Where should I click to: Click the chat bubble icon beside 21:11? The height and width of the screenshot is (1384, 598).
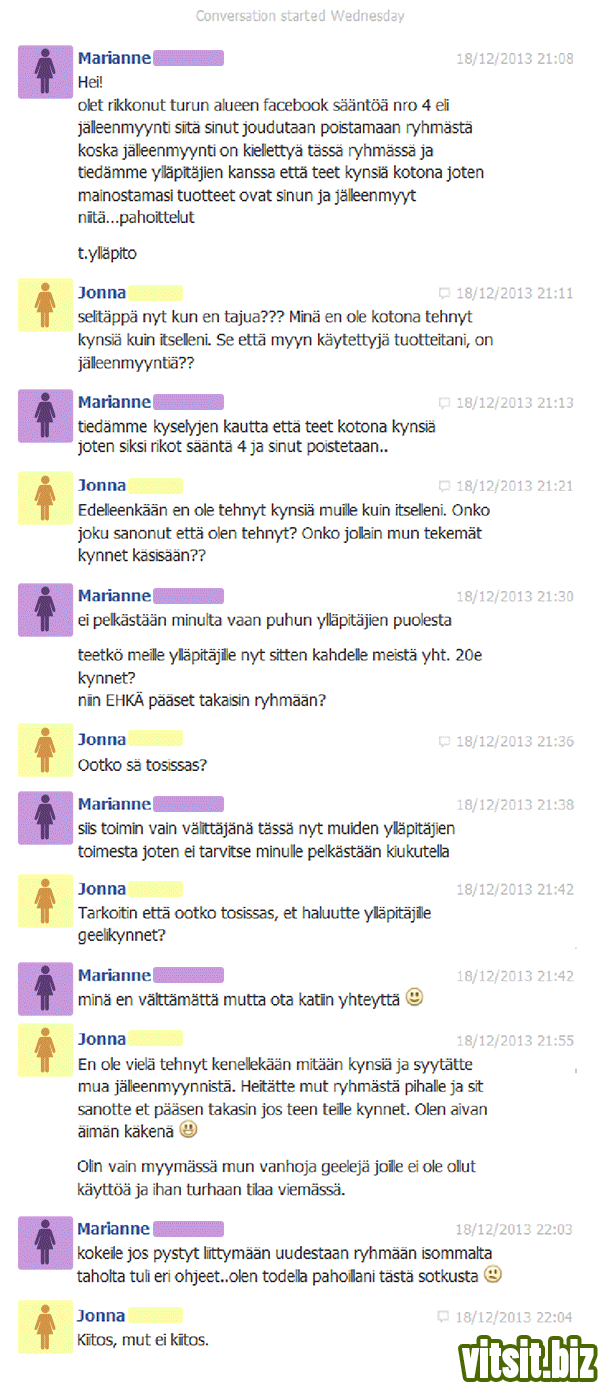(x=445, y=294)
